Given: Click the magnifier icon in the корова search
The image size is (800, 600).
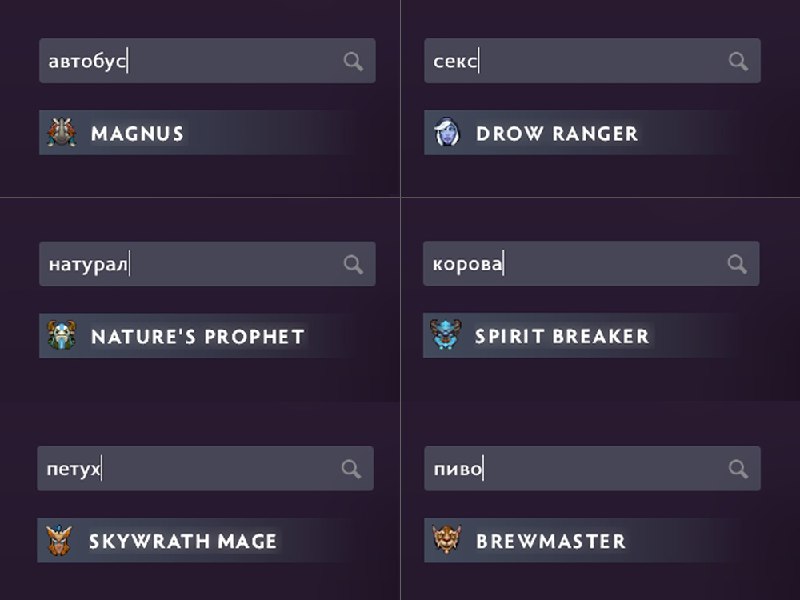Looking at the screenshot, I should click(737, 264).
